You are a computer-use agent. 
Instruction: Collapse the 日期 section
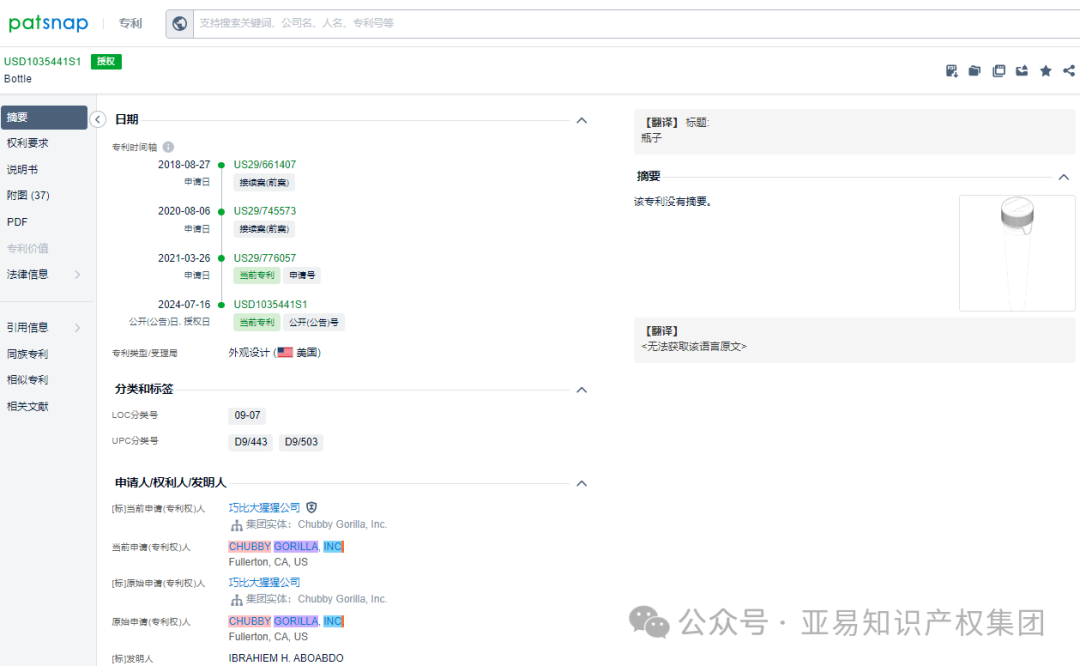click(x=581, y=119)
